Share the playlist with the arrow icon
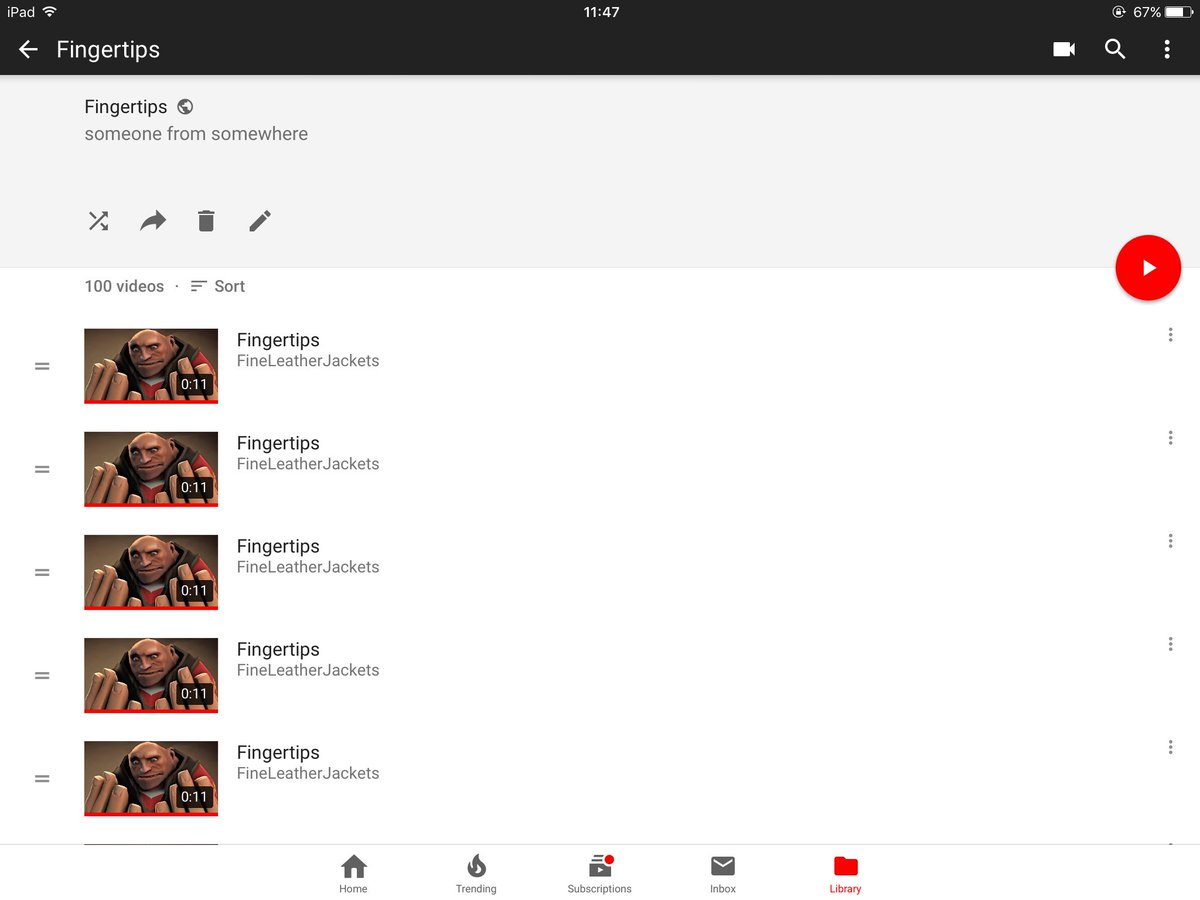 pos(152,221)
